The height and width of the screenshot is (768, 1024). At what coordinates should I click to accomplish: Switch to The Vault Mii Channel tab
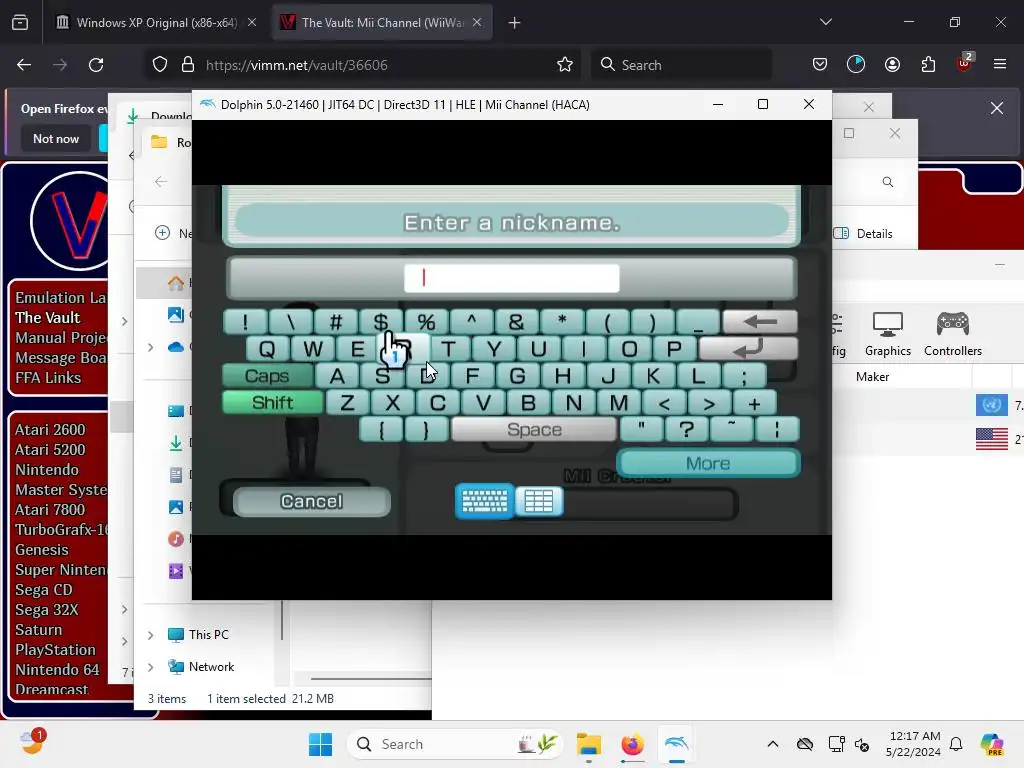pyautogui.click(x=382, y=23)
